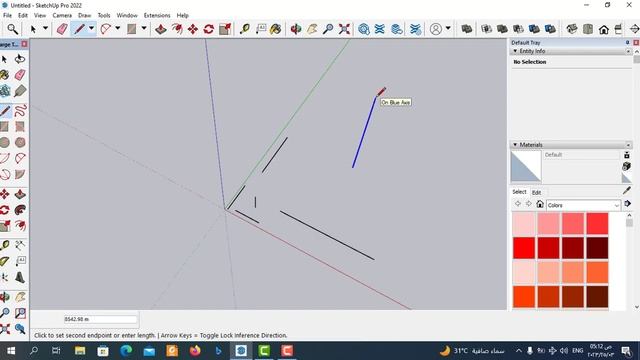Image resolution: width=640 pixels, height=360 pixels.
Task: Open the File menu
Action: click(x=7, y=16)
